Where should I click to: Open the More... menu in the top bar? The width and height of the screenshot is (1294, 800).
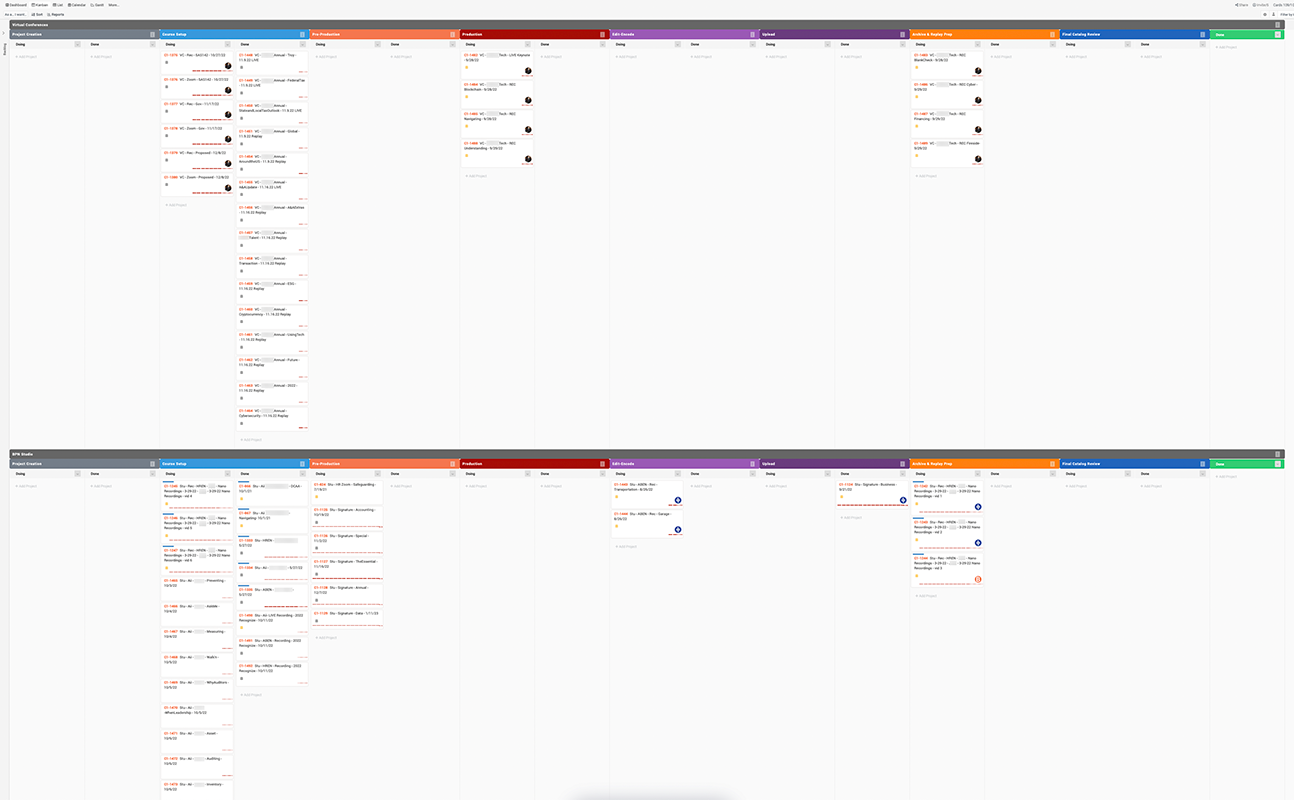(x=112, y=5)
